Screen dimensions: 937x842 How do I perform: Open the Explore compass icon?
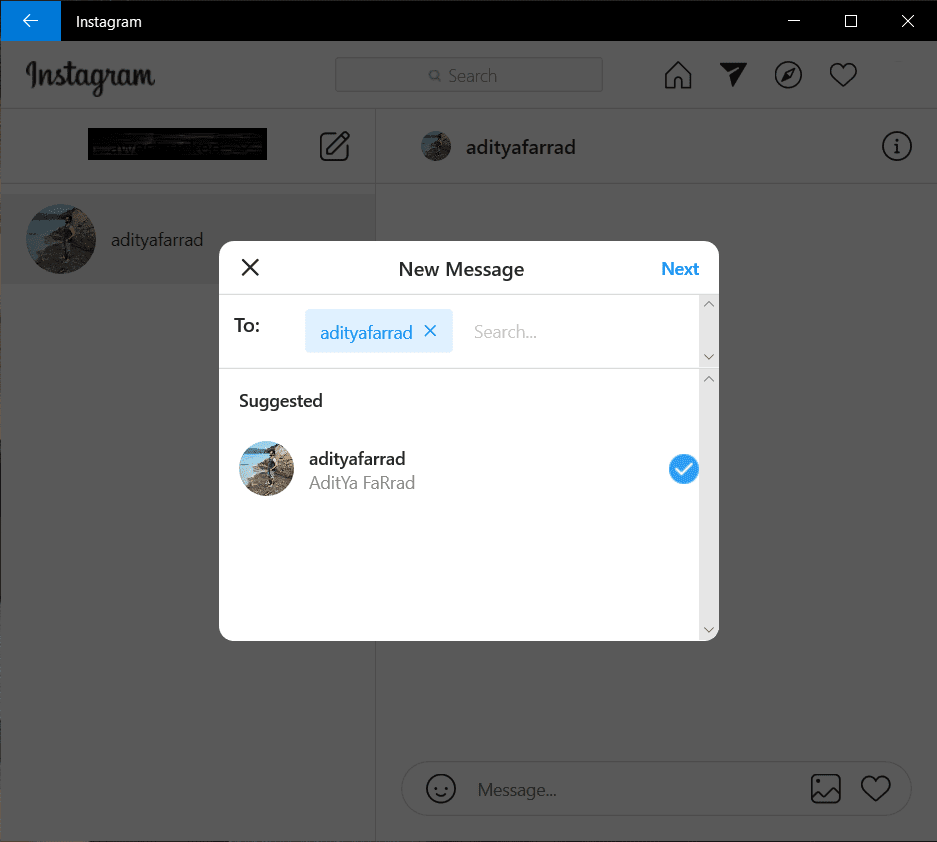(788, 74)
